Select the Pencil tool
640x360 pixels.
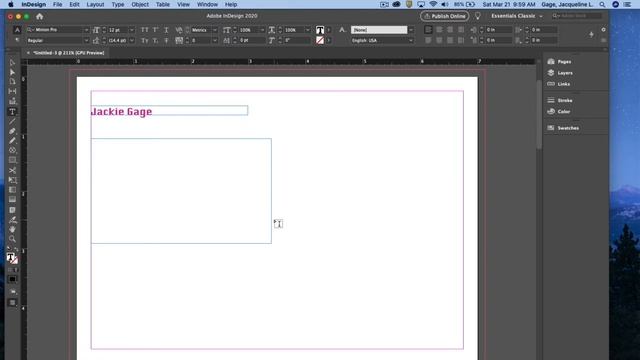coord(12,141)
